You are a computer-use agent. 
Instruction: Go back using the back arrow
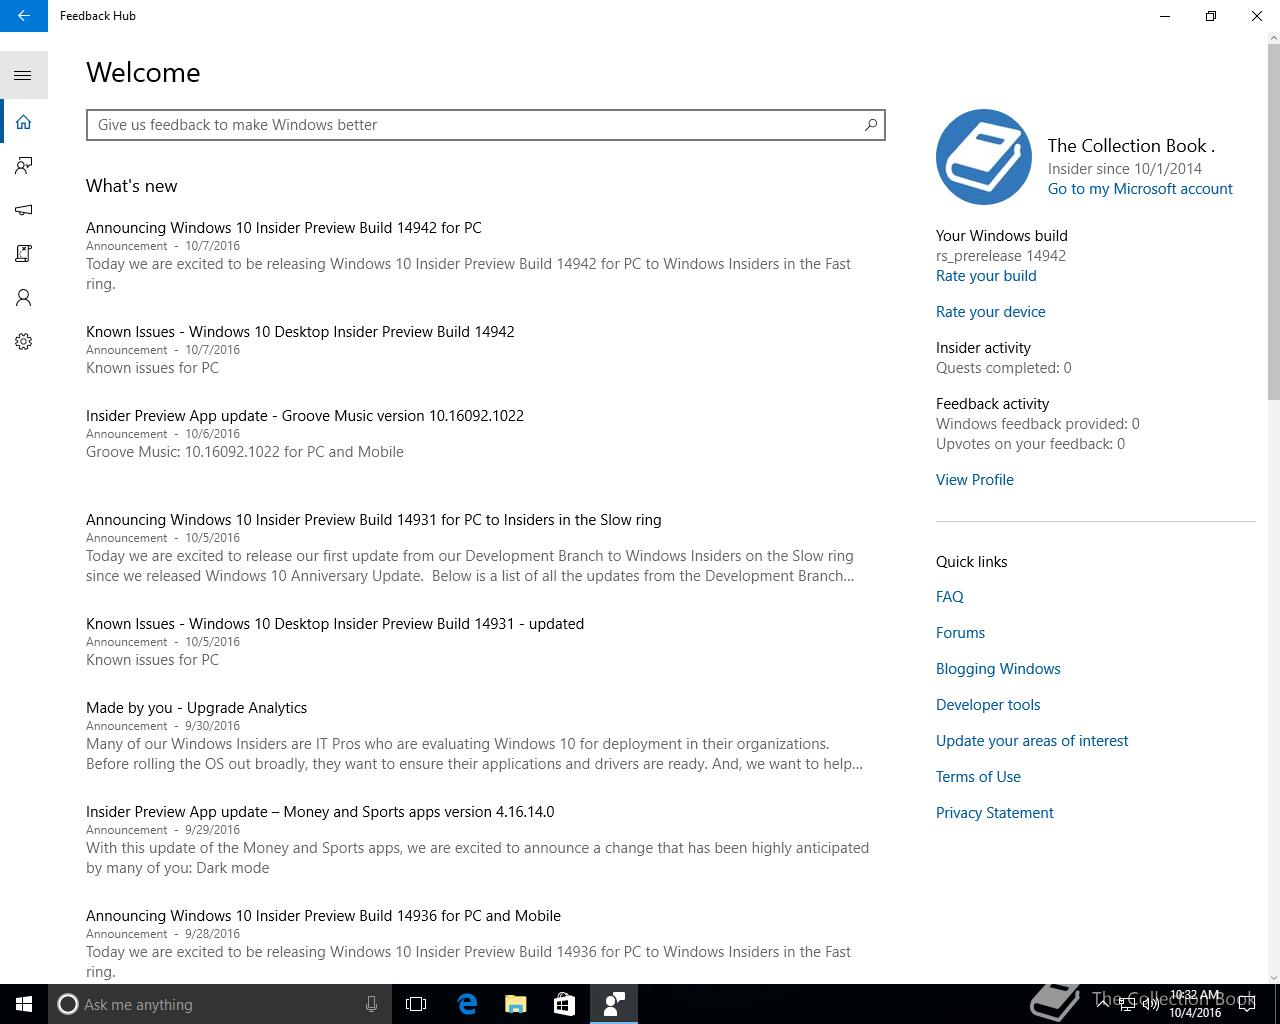[x=24, y=16]
